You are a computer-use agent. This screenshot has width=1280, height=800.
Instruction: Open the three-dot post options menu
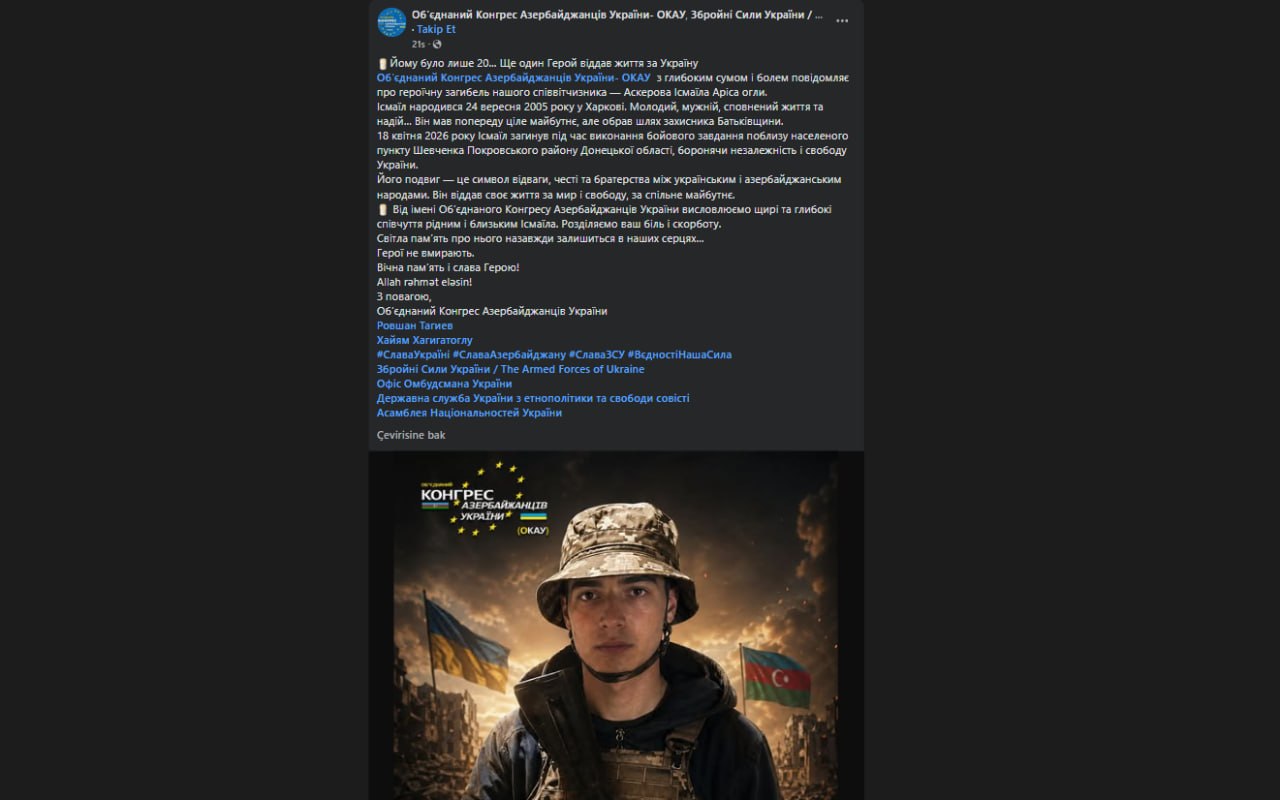[x=843, y=20]
